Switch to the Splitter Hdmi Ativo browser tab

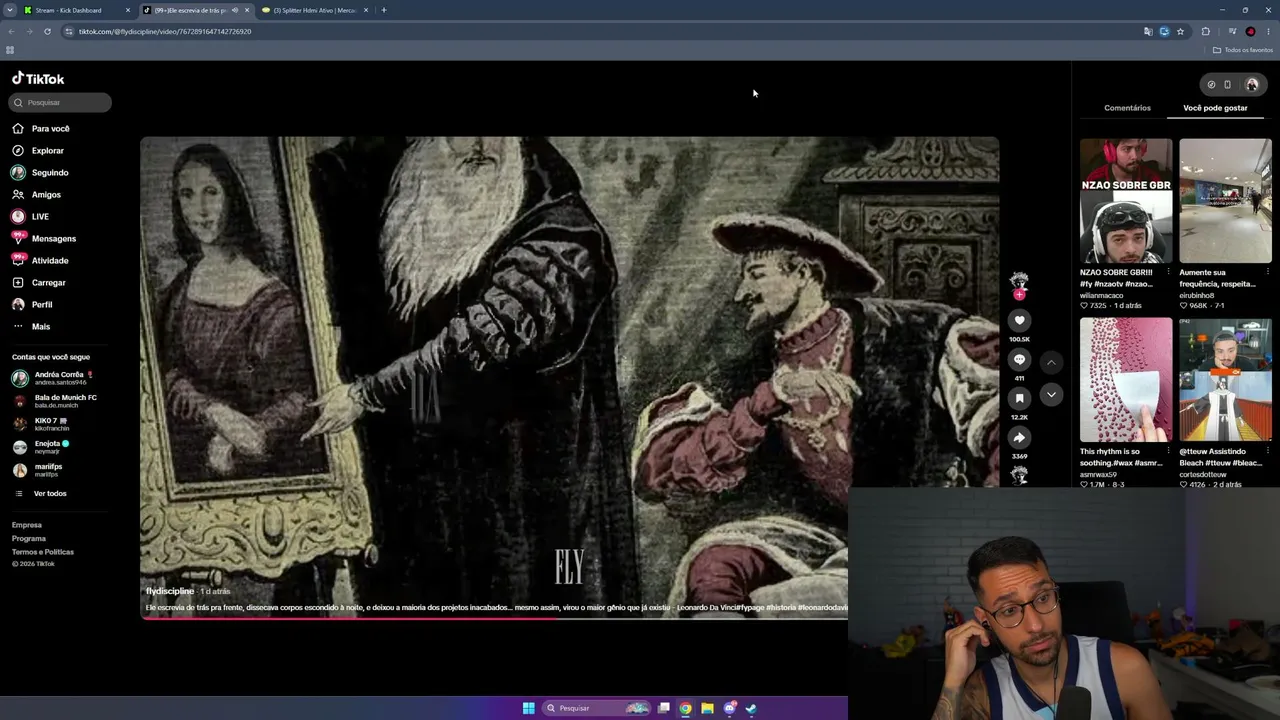click(x=315, y=10)
